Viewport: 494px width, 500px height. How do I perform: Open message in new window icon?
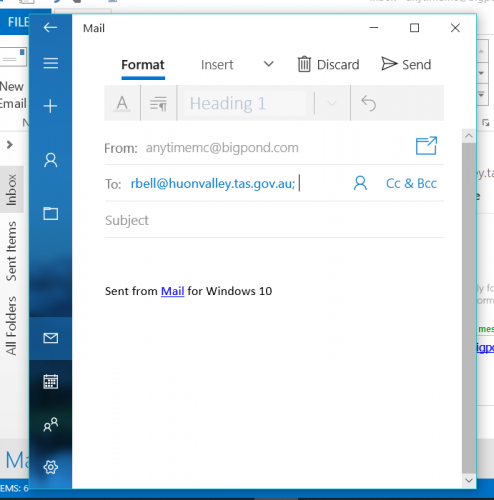point(426,146)
